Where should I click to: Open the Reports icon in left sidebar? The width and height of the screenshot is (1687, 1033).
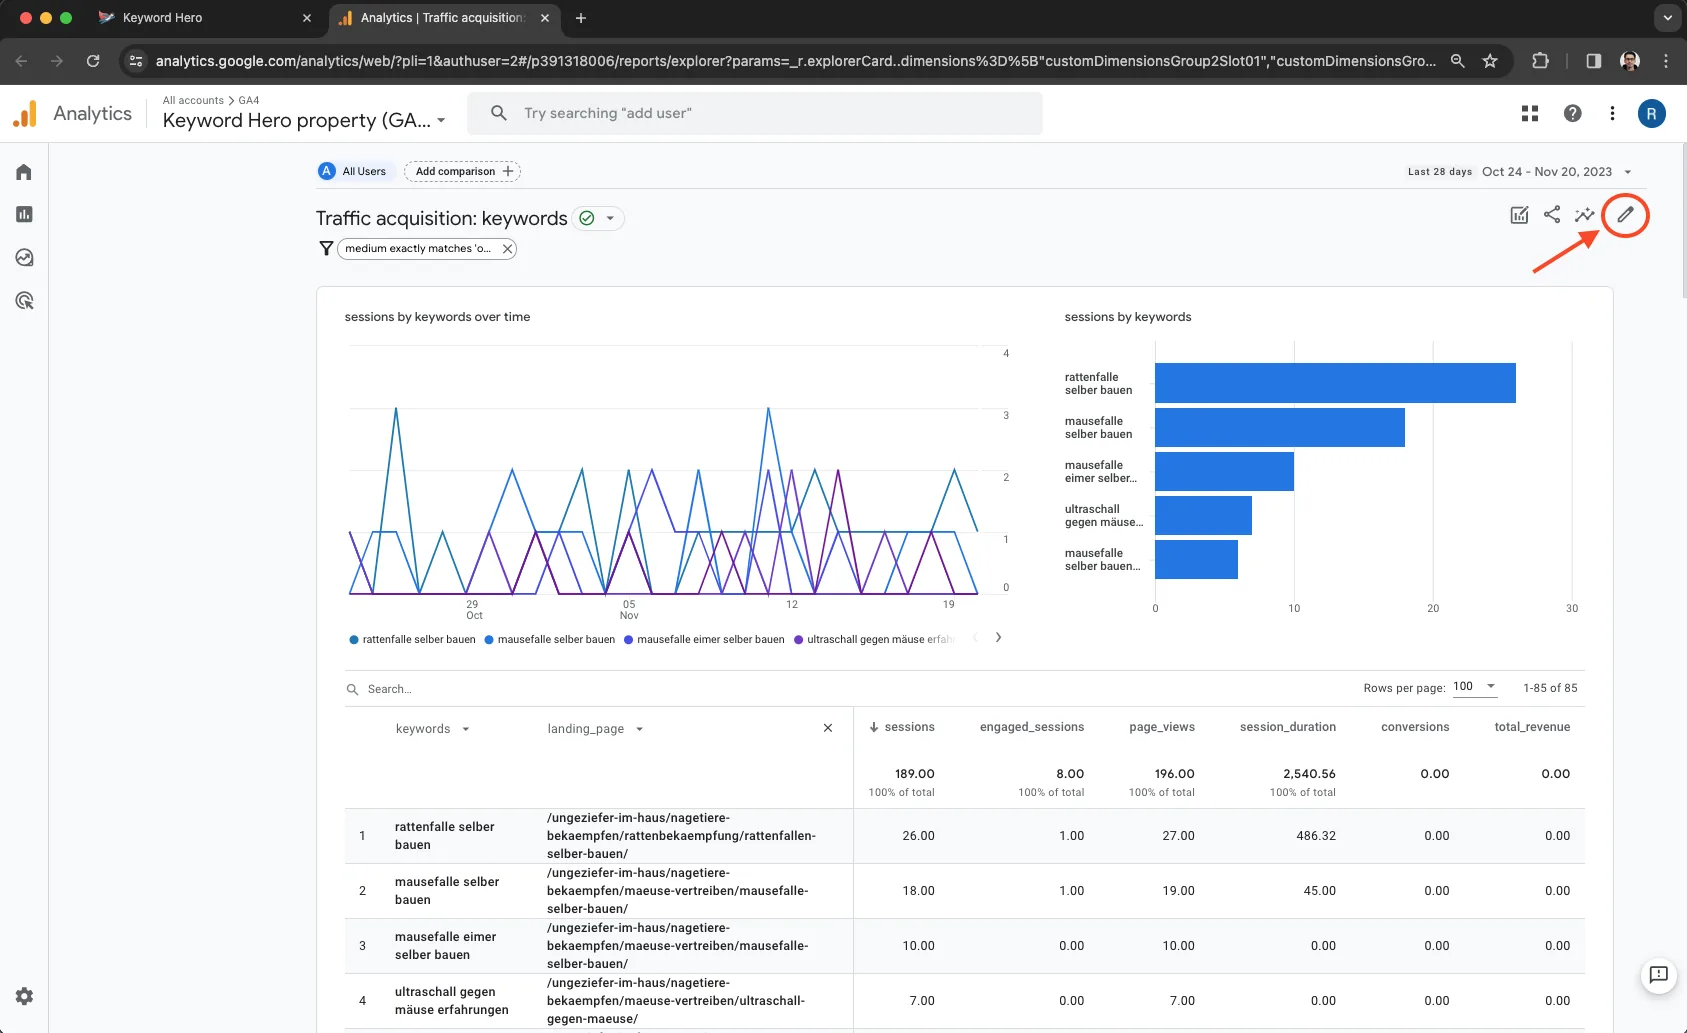24,214
